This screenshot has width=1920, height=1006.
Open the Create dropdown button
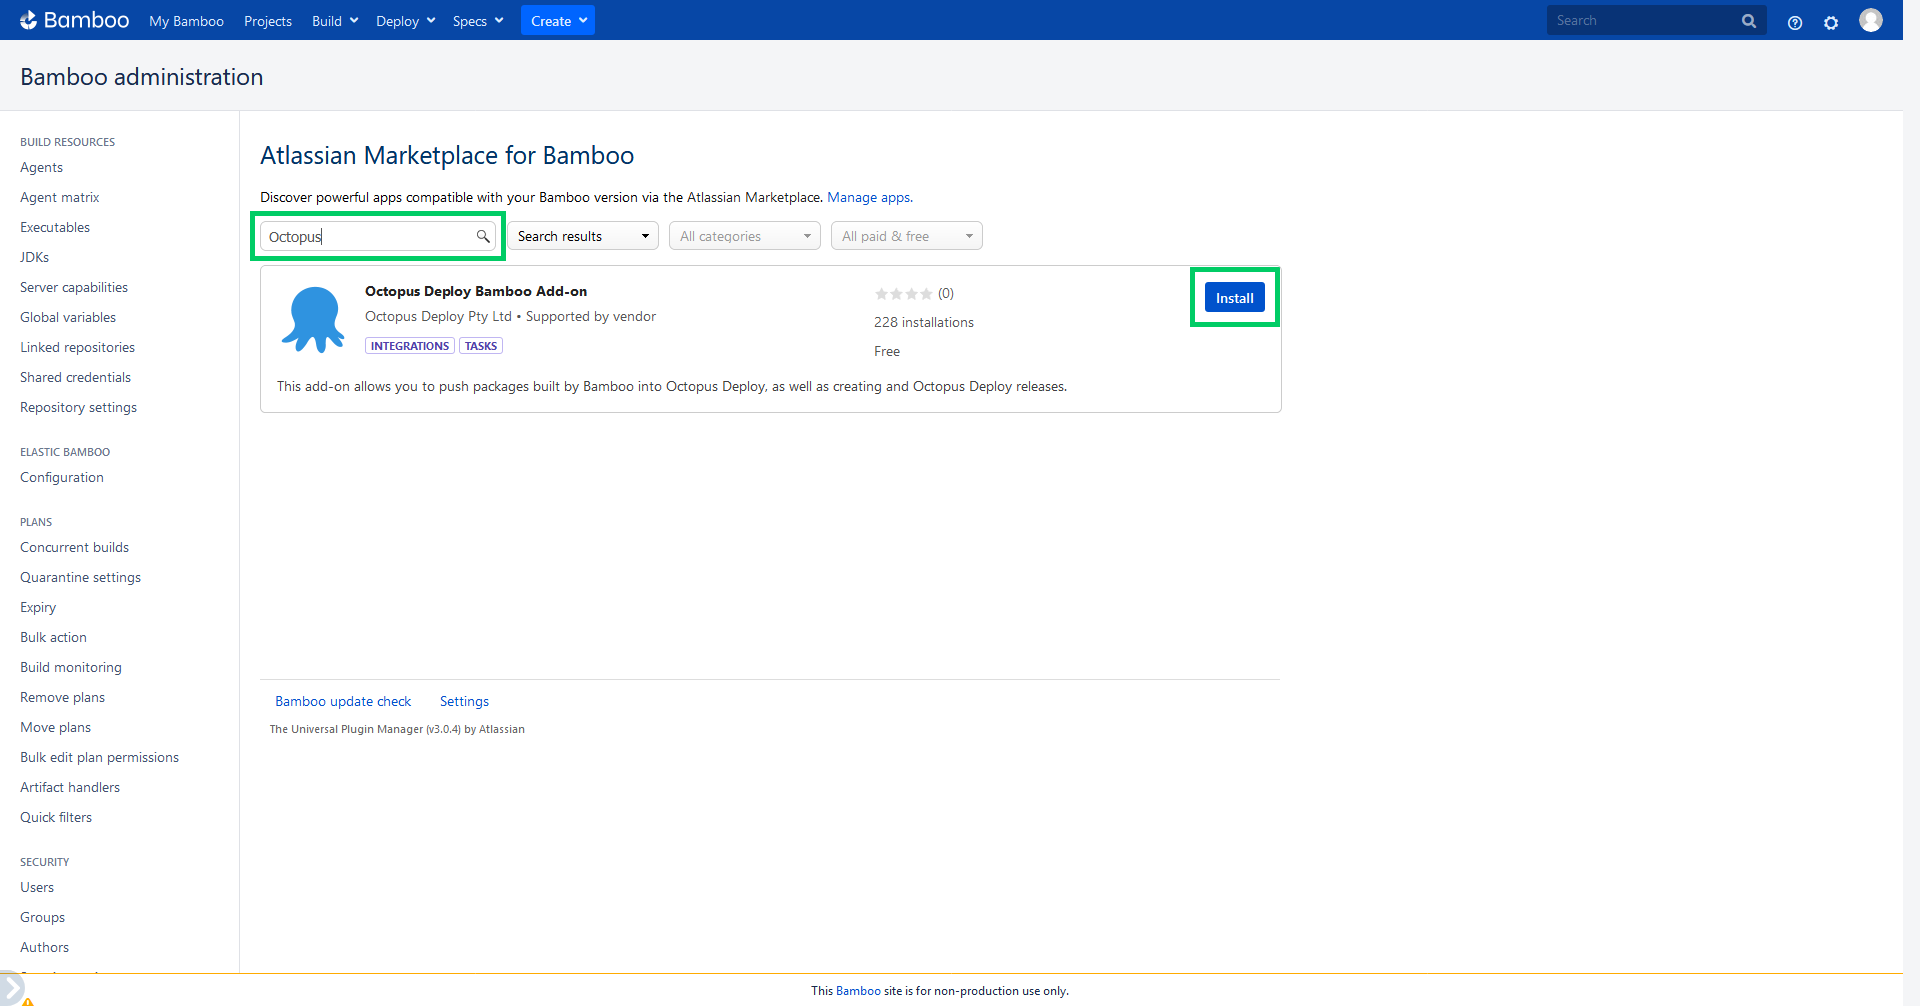pos(558,20)
